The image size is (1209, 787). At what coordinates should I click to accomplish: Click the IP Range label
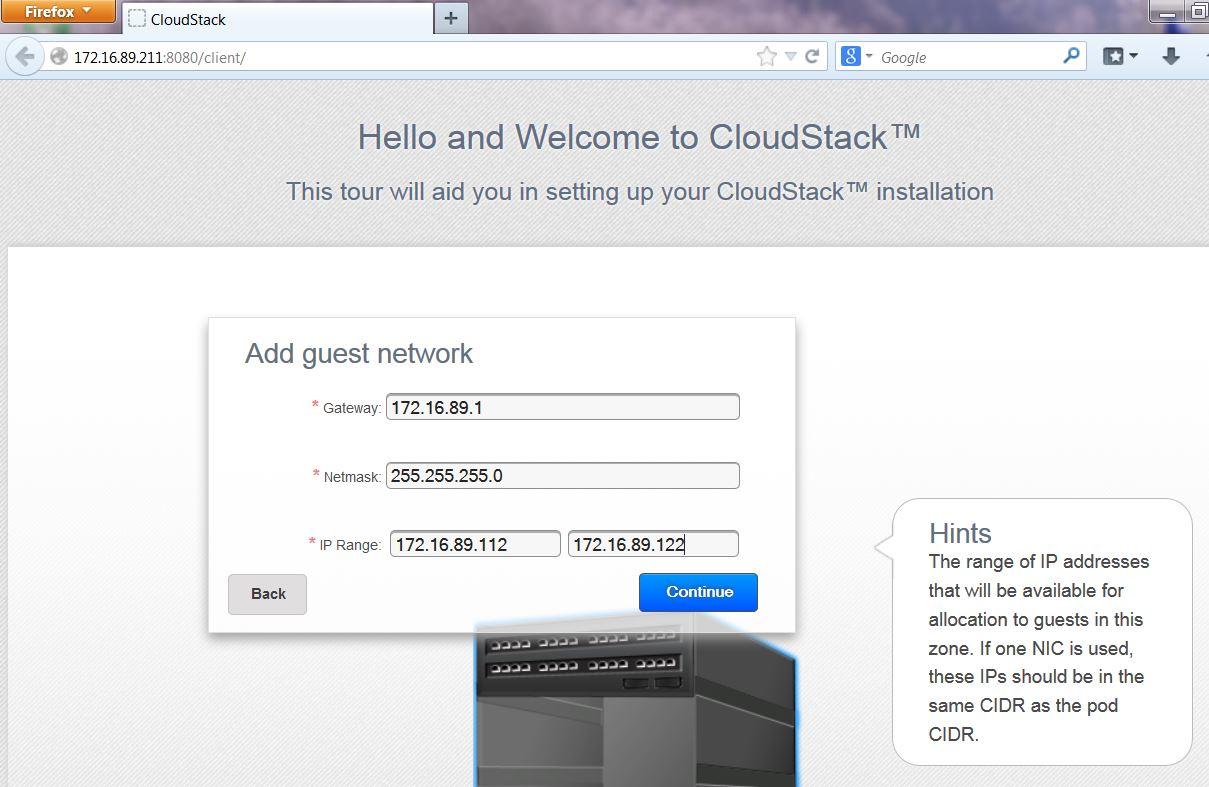(x=350, y=545)
